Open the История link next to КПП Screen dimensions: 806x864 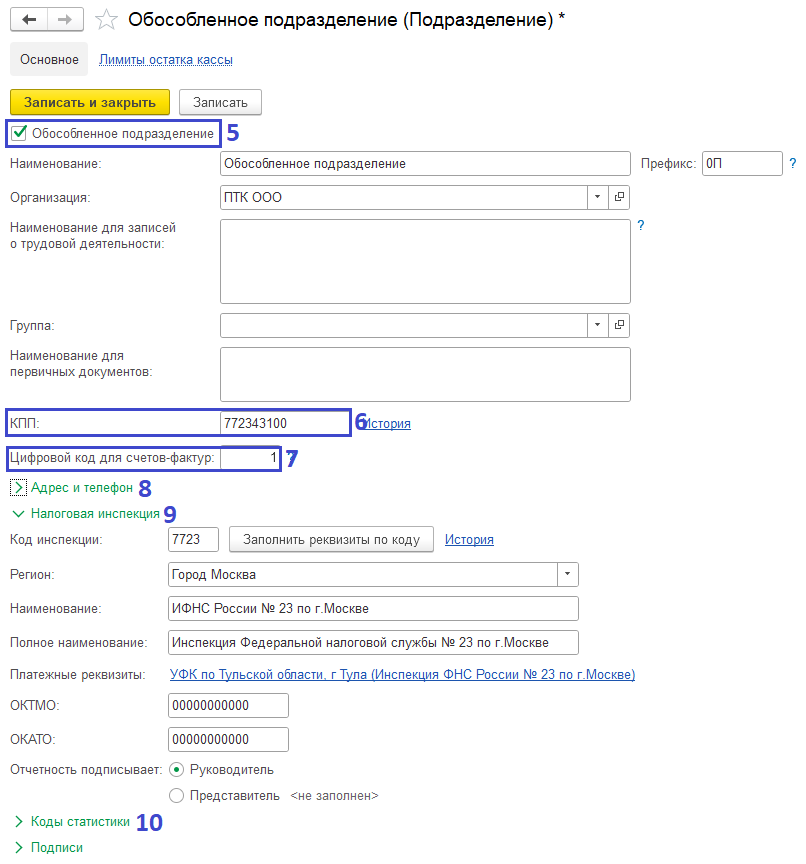388,424
